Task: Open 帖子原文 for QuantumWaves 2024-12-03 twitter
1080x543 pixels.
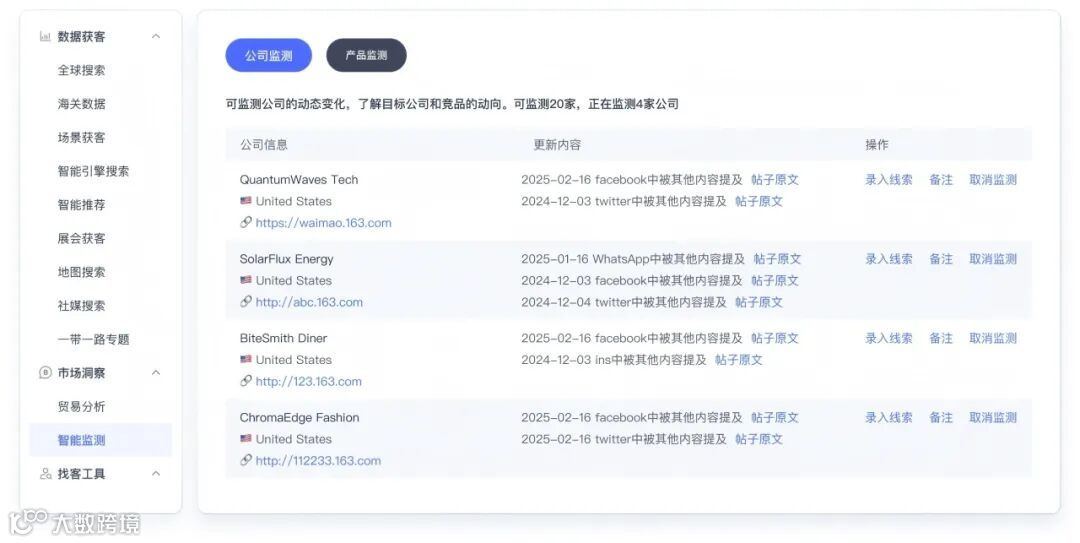Action: [x=759, y=201]
